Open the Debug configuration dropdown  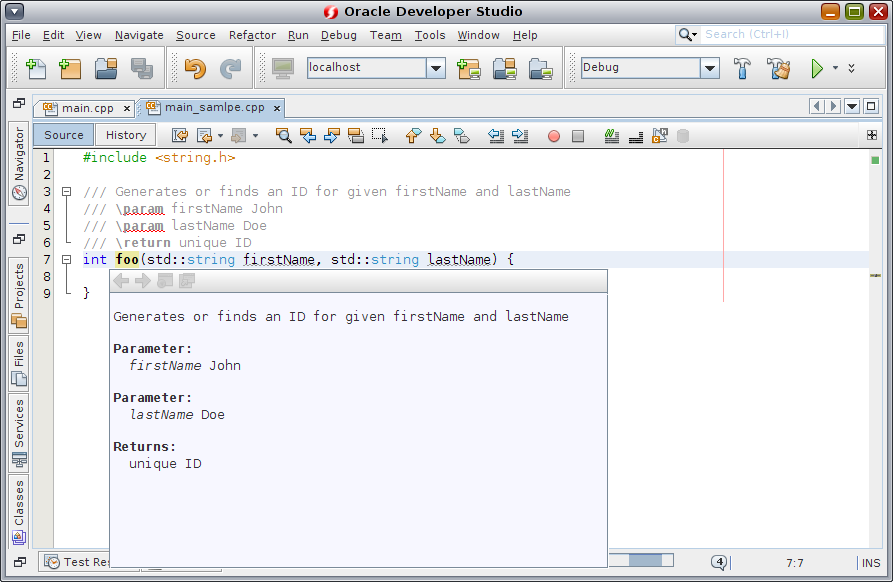710,68
